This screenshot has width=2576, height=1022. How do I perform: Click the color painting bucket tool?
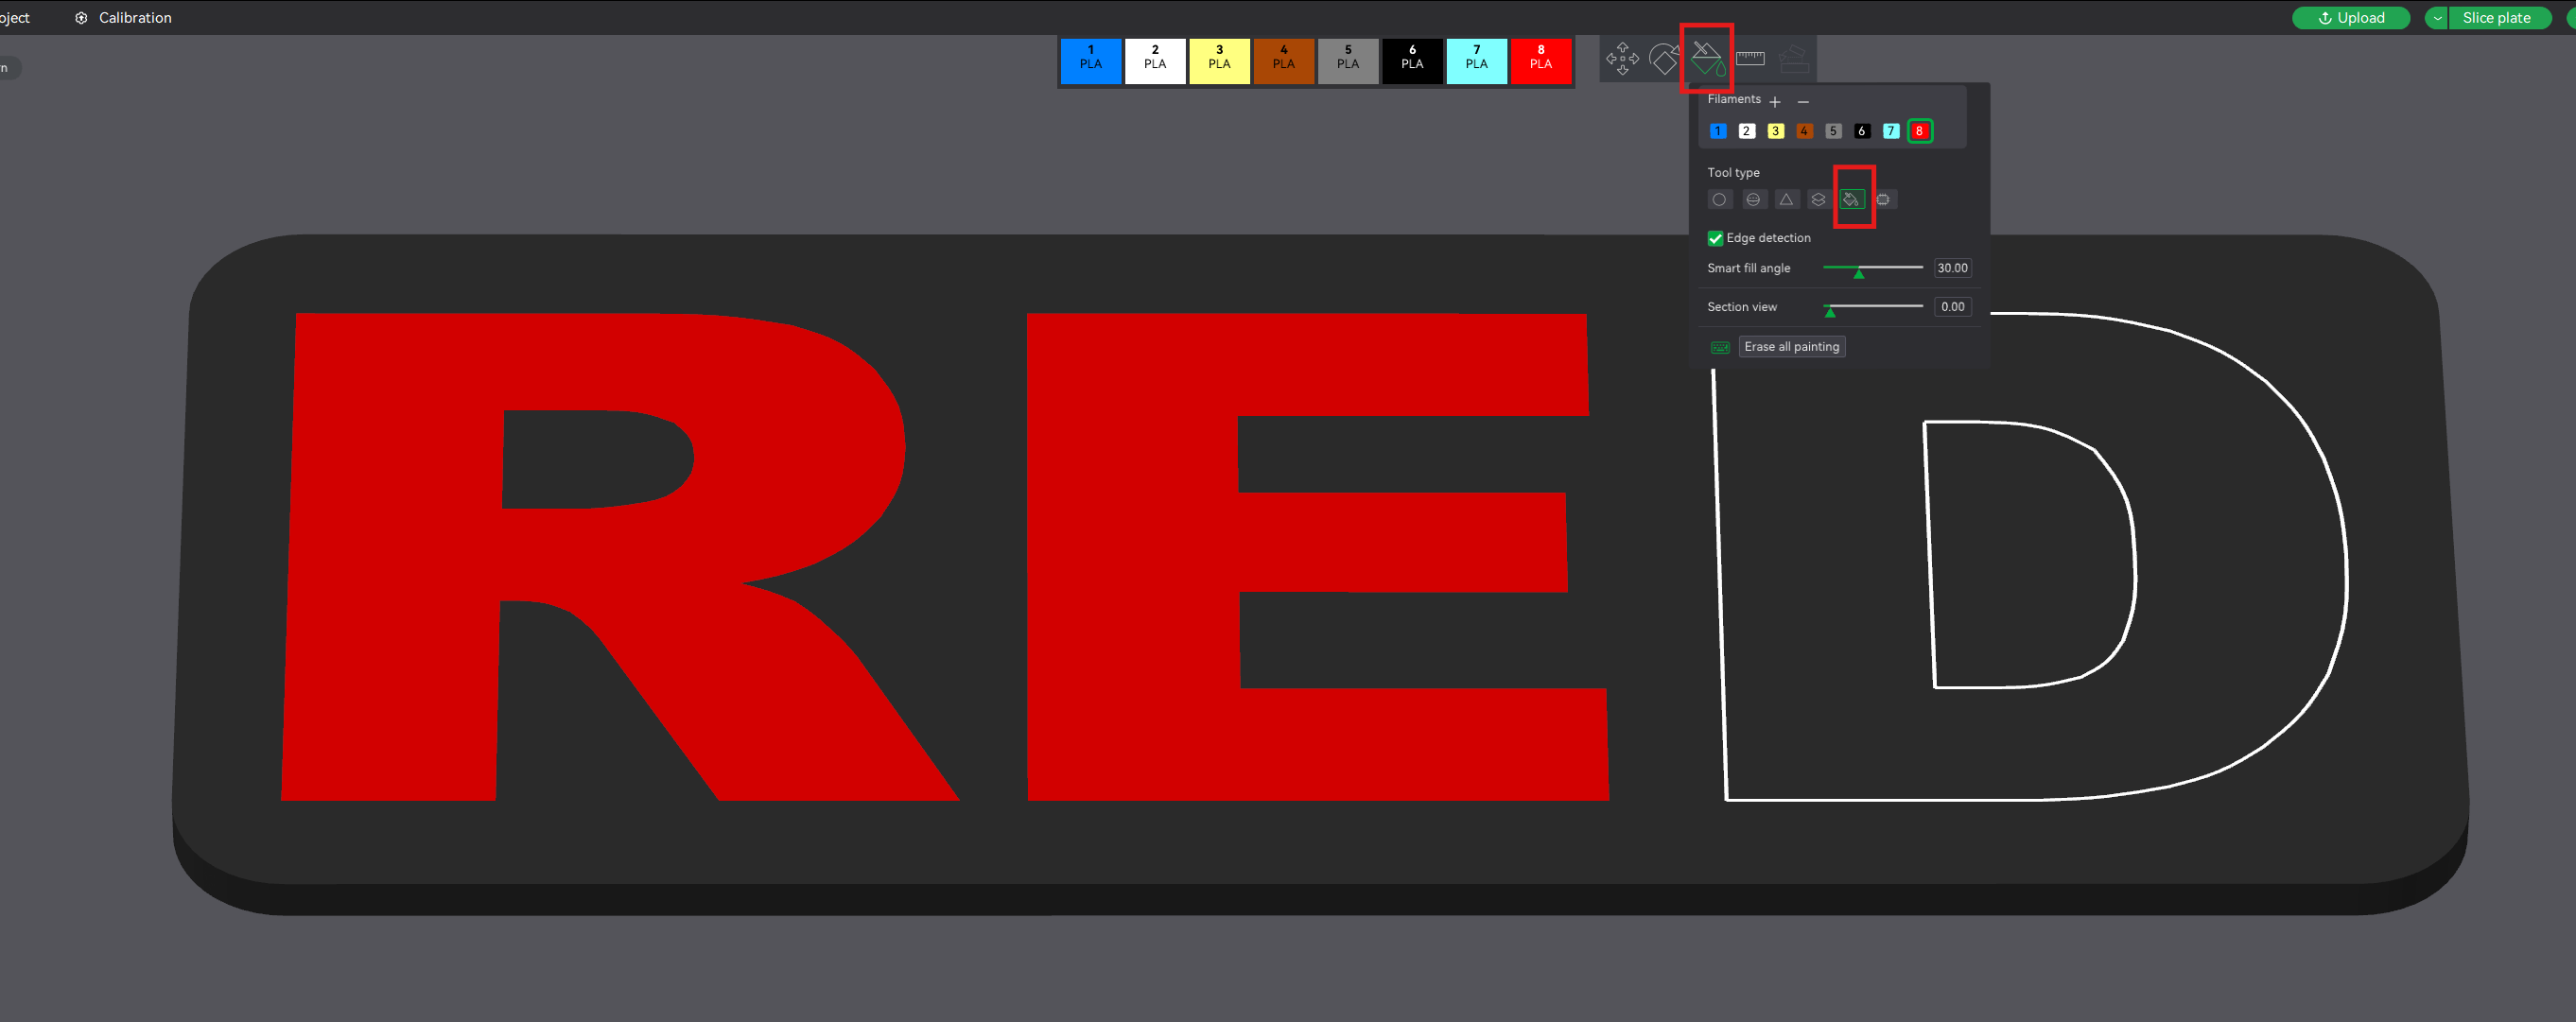point(1707,59)
